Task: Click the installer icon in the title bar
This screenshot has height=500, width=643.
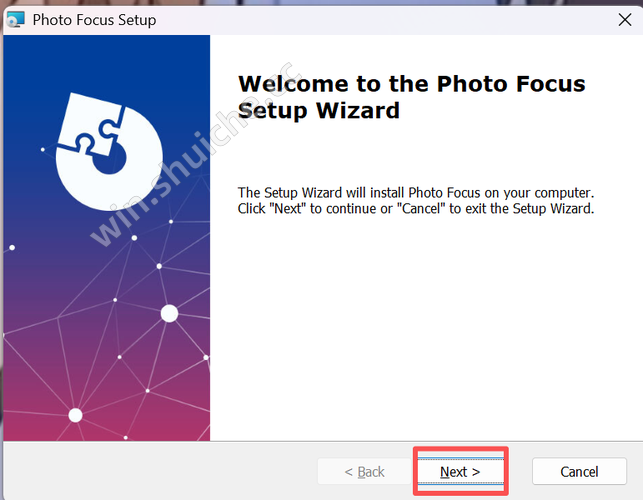Action: coord(15,19)
